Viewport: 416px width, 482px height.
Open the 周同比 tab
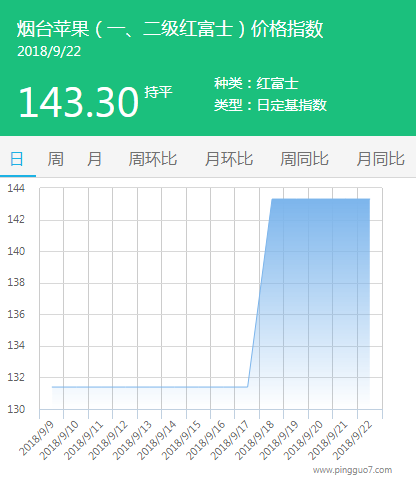point(304,159)
